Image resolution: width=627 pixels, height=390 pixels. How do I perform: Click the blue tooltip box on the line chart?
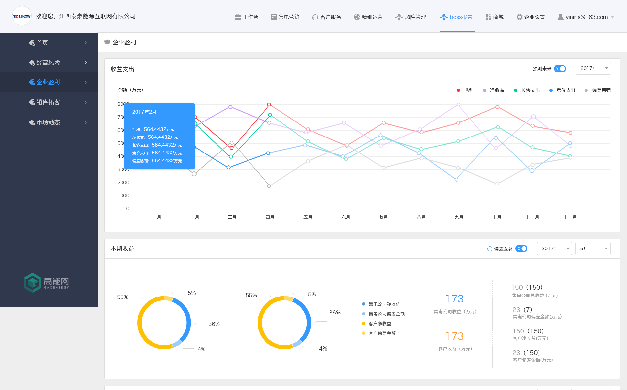[160, 136]
